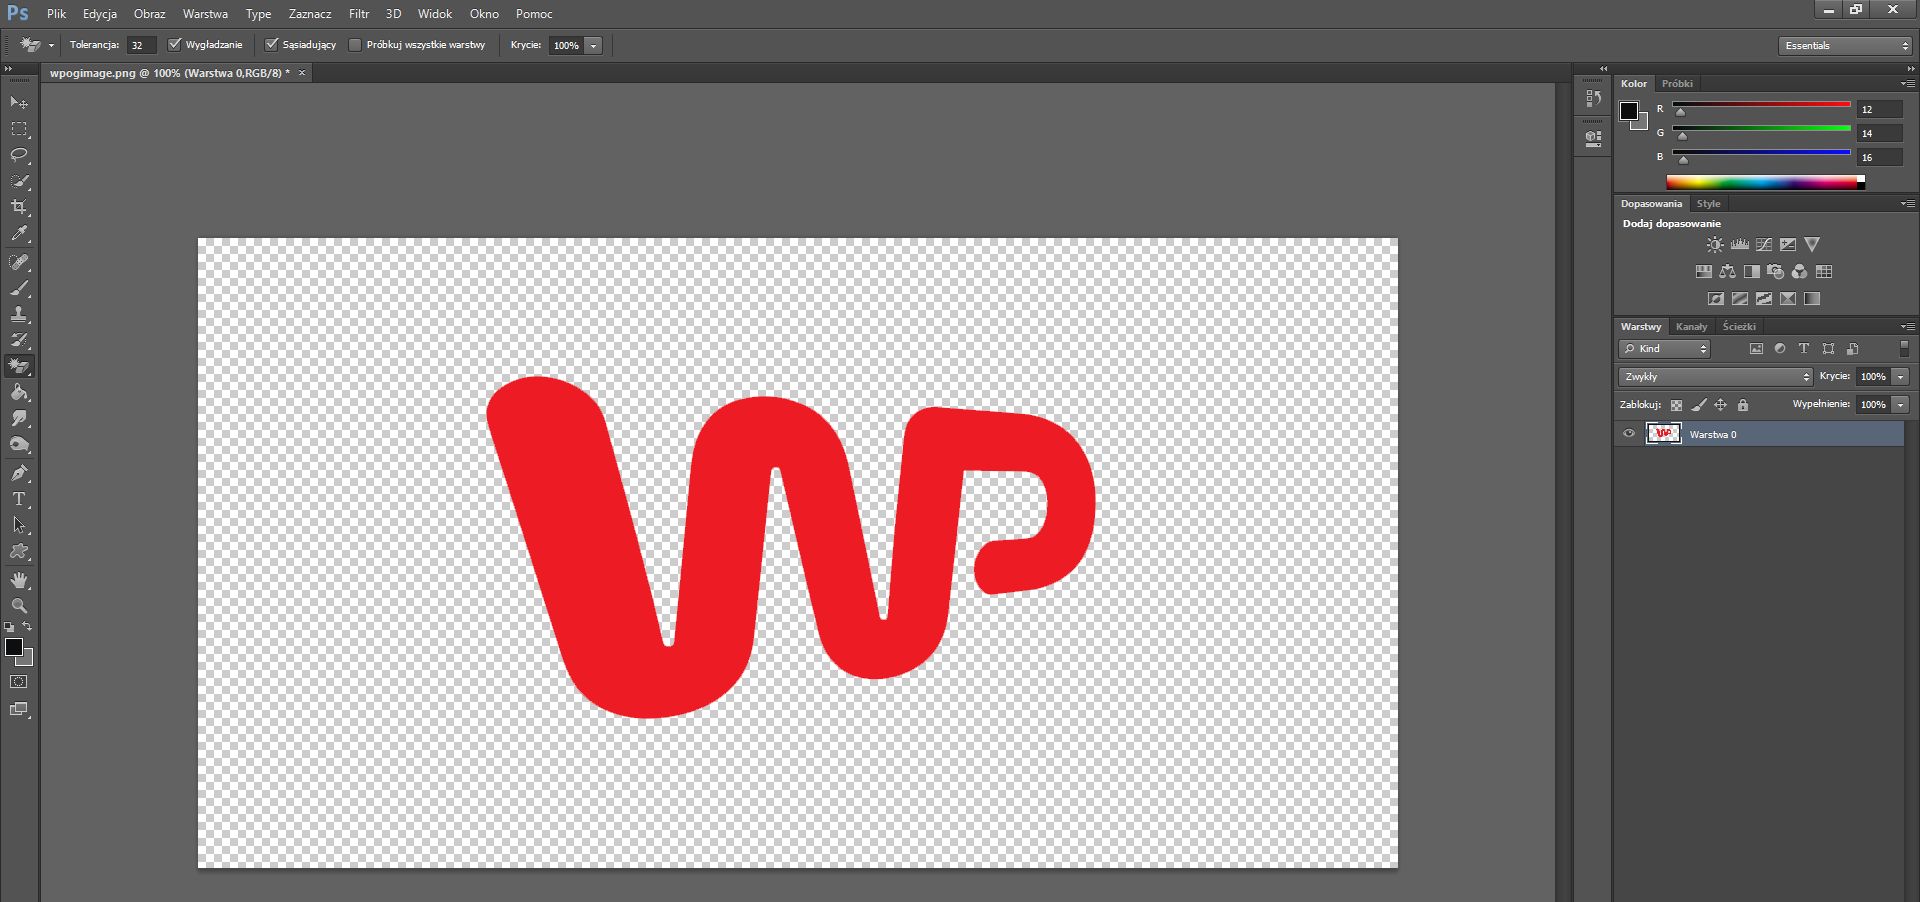
Task: Lock layer position
Action: 1720,405
